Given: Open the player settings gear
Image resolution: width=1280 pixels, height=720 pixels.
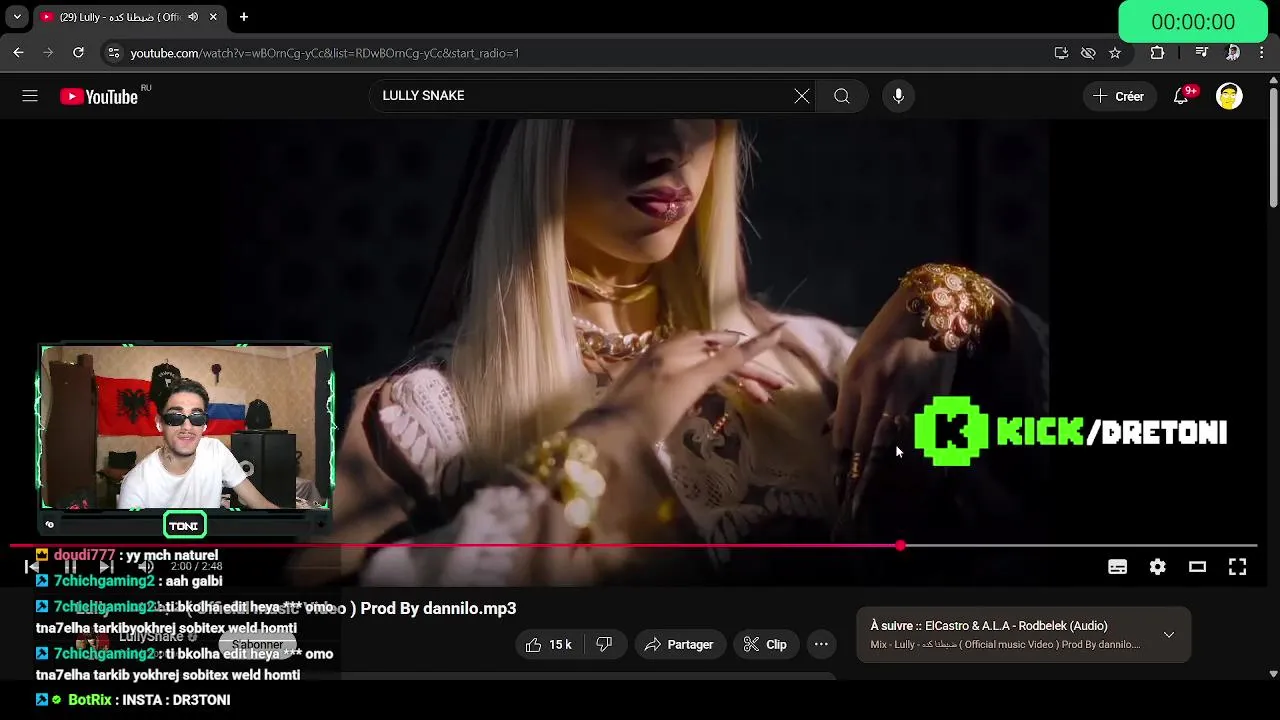Looking at the screenshot, I should tap(1158, 567).
